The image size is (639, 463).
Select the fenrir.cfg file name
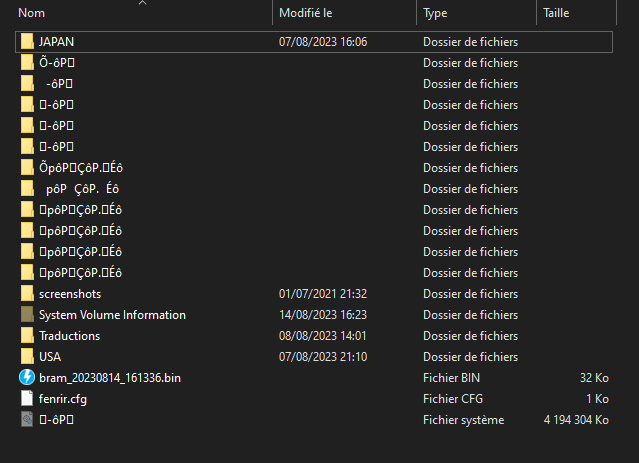(x=63, y=399)
